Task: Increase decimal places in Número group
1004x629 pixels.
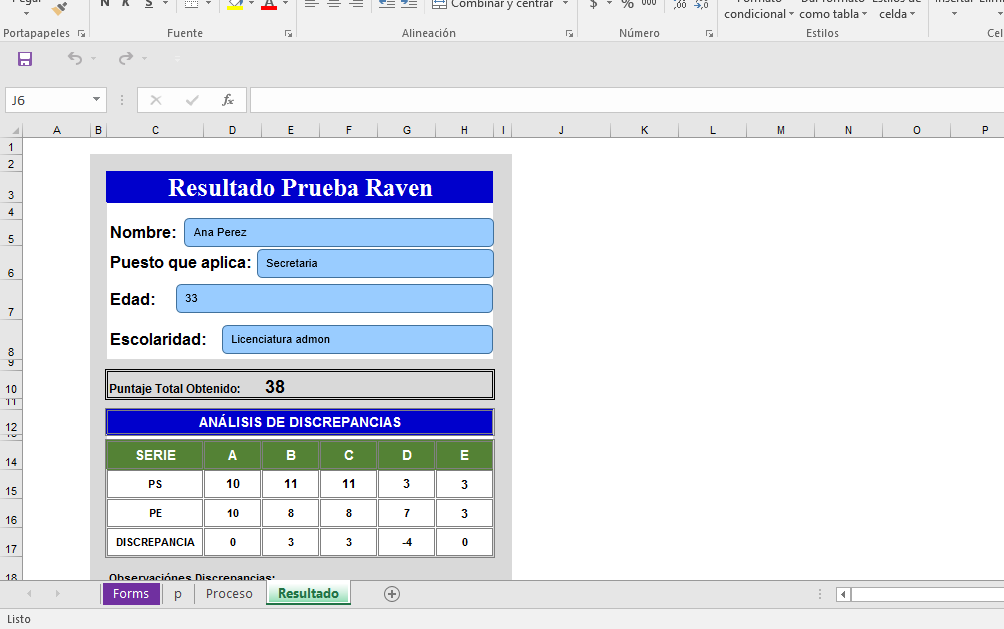Action: (680, 4)
